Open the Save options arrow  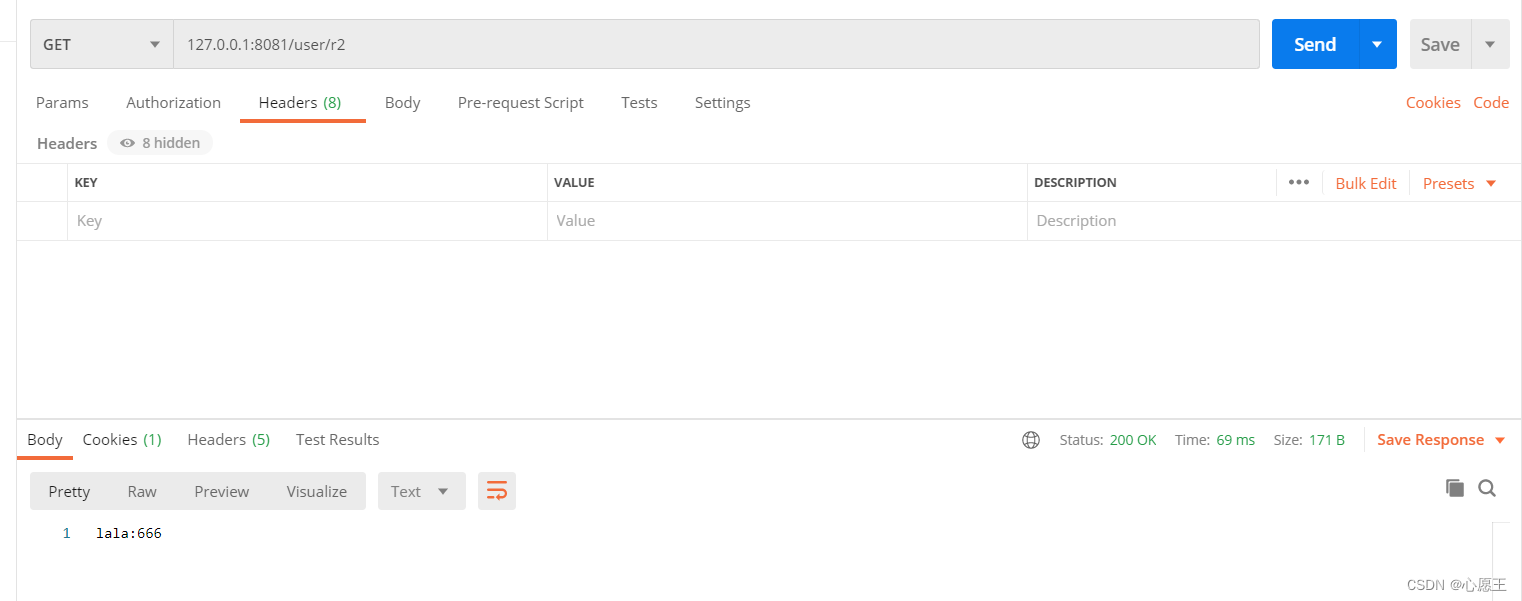tap(1490, 44)
